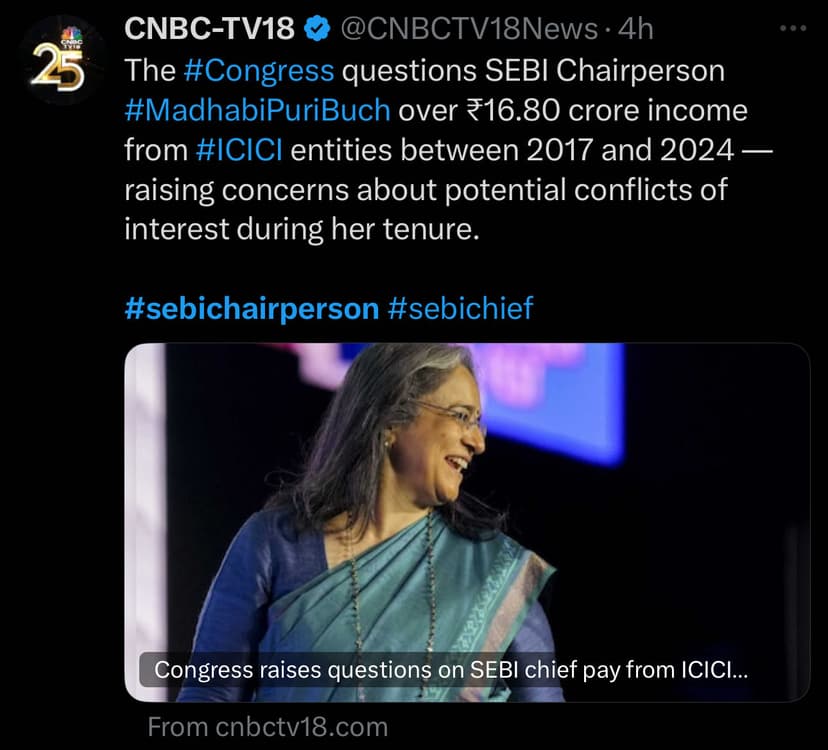
Task: Open the #Congress hashtag
Action: click(x=257, y=70)
